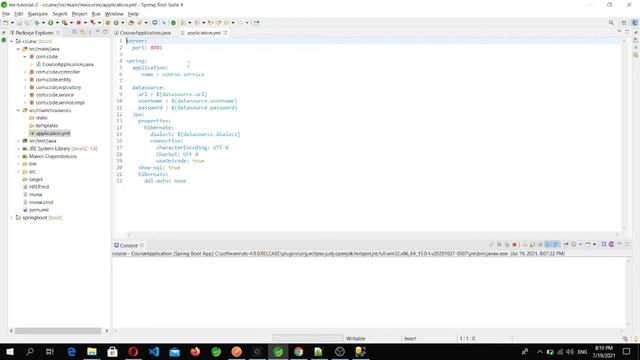Viewport: 640px width, 360px height.
Task: Select the application.yml editor tab
Action: tap(204, 33)
